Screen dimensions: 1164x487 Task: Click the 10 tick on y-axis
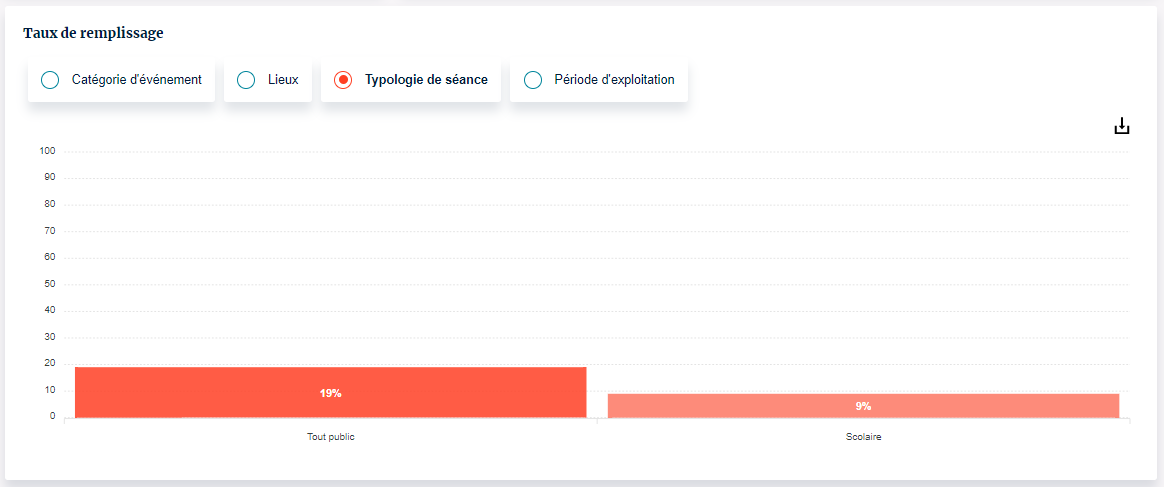pyautogui.click(x=49, y=390)
